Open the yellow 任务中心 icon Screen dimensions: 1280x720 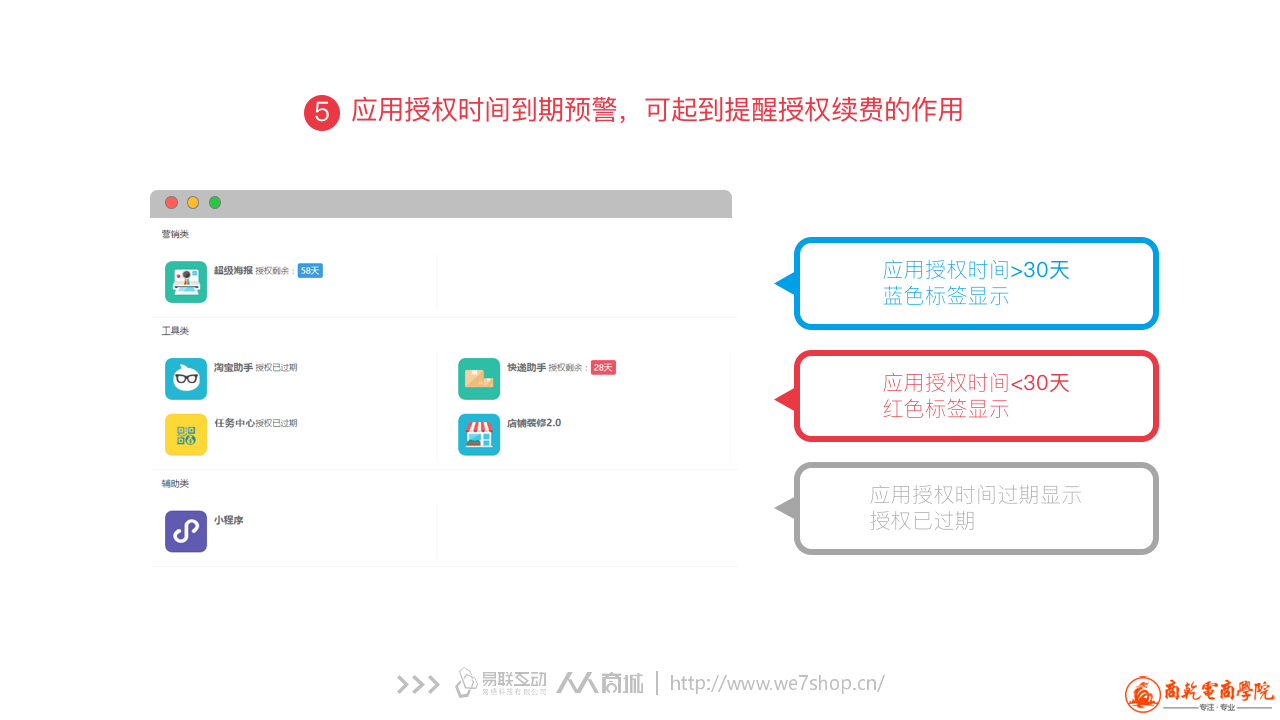pyautogui.click(x=186, y=435)
